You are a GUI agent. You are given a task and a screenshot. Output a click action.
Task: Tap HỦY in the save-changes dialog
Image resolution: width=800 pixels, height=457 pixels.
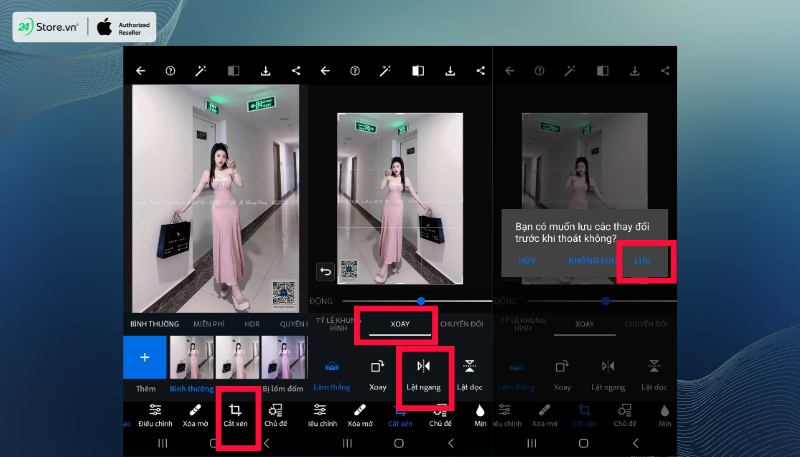pos(527,261)
